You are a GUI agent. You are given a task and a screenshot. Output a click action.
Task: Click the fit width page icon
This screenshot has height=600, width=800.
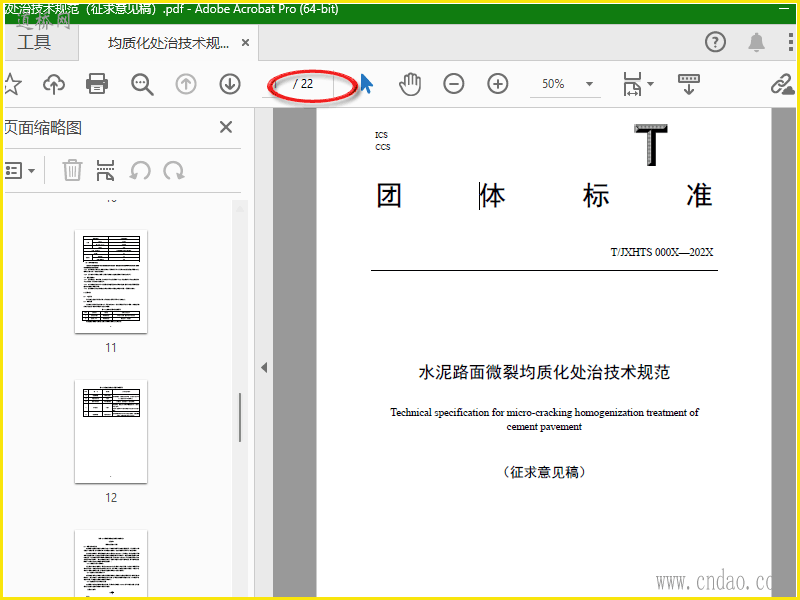click(x=632, y=84)
